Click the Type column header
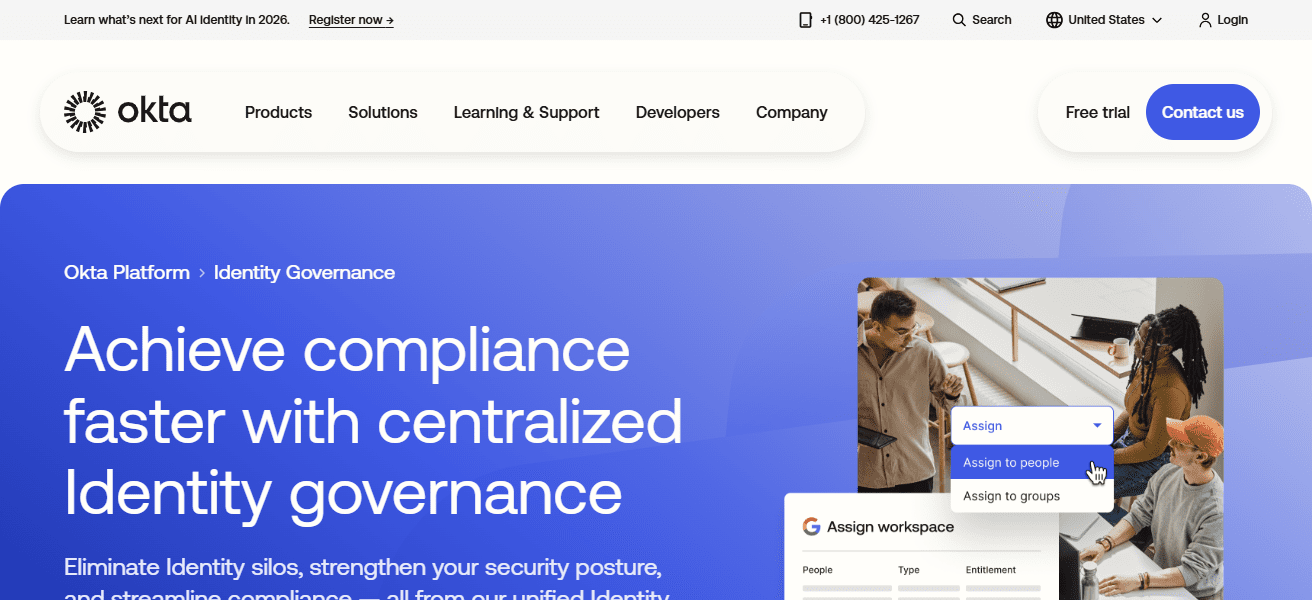 coord(908,570)
